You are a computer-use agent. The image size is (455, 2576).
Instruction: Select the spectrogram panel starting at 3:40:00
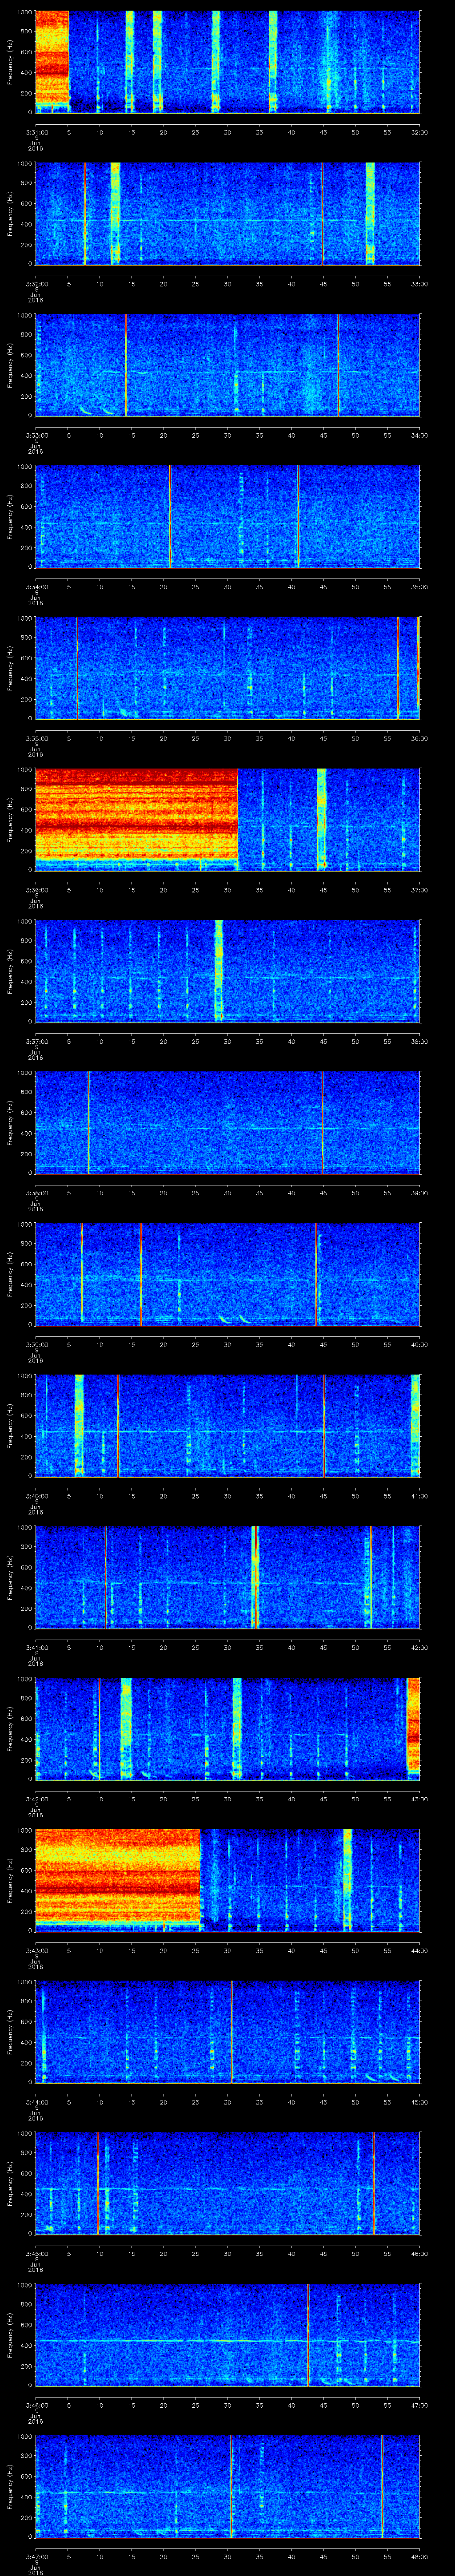tap(227, 1425)
